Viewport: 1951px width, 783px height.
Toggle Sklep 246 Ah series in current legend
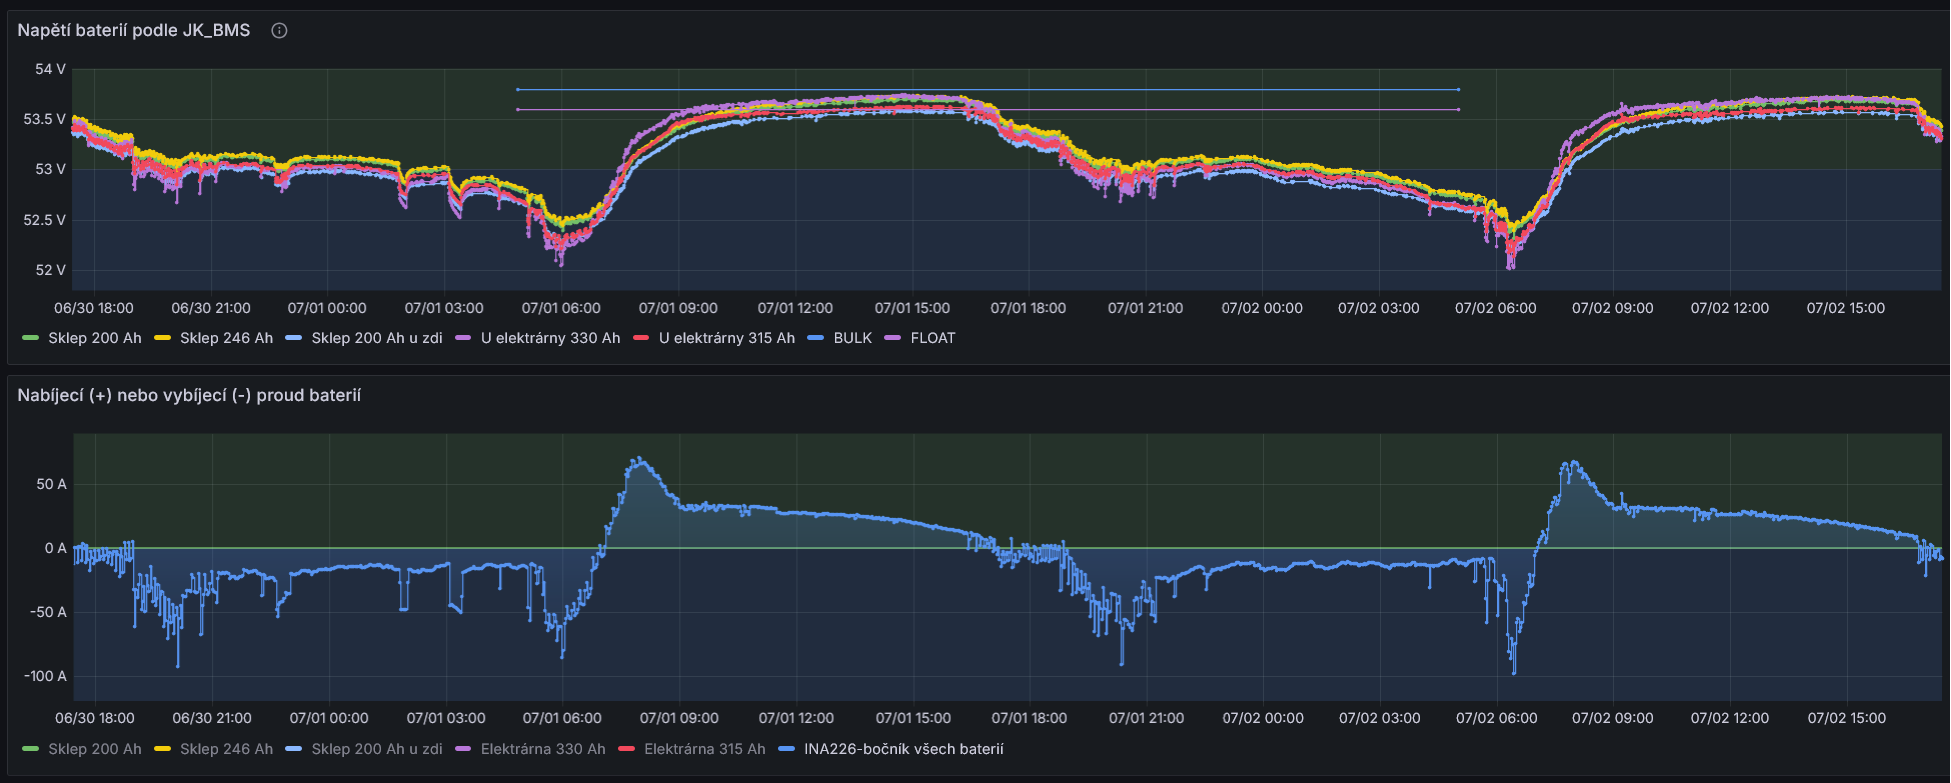[x=226, y=749]
